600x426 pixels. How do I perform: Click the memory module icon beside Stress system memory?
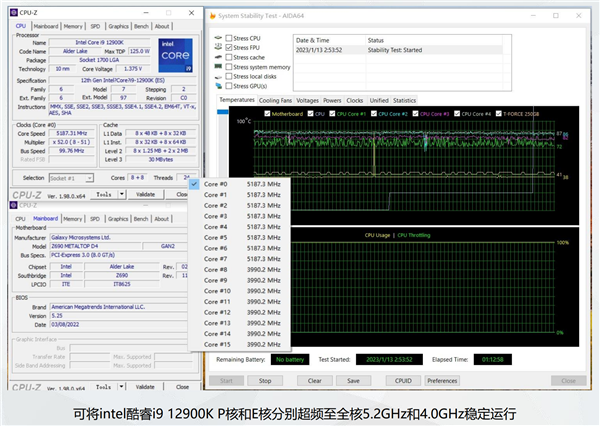pyautogui.click(x=219, y=67)
